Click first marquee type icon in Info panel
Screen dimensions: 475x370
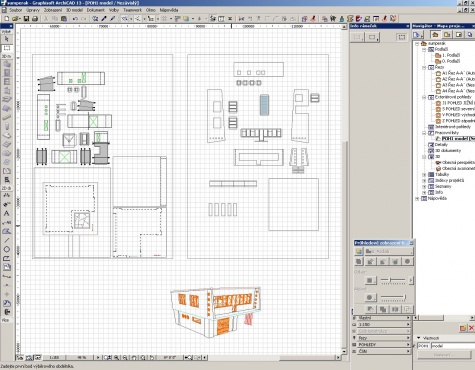click(358, 37)
